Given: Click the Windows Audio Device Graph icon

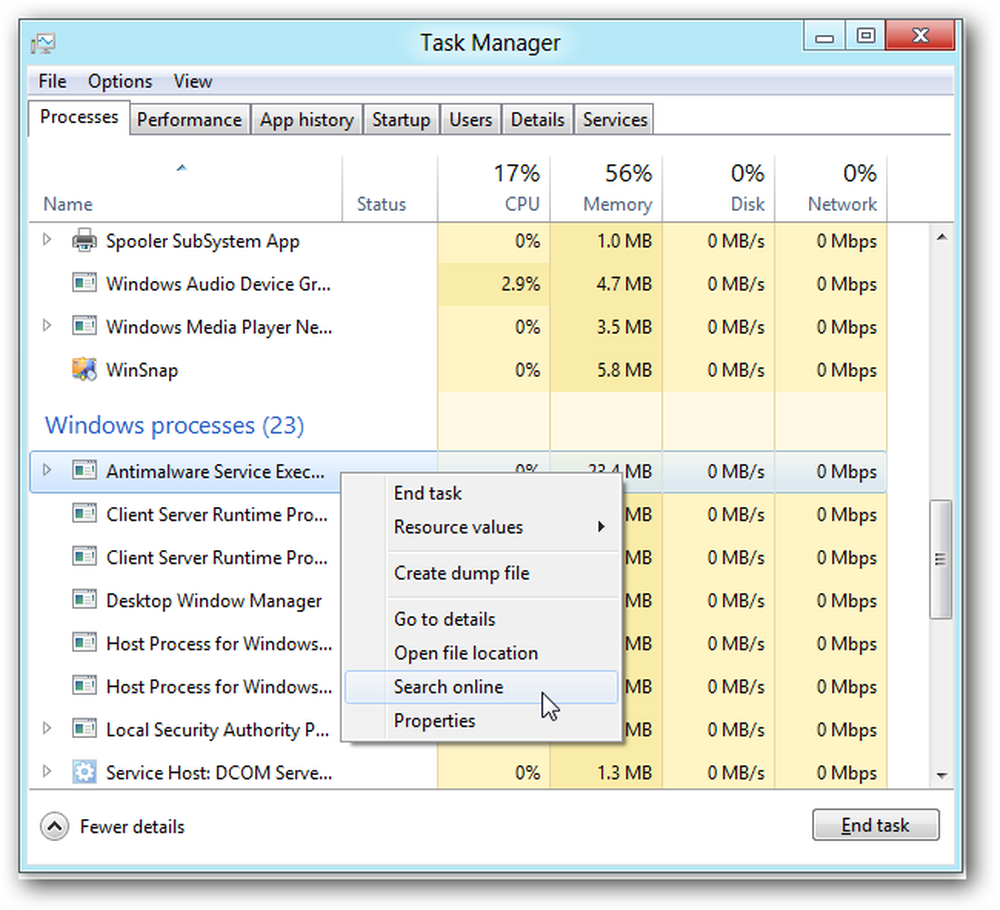Looking at the screenshot, I should (84, 283).
